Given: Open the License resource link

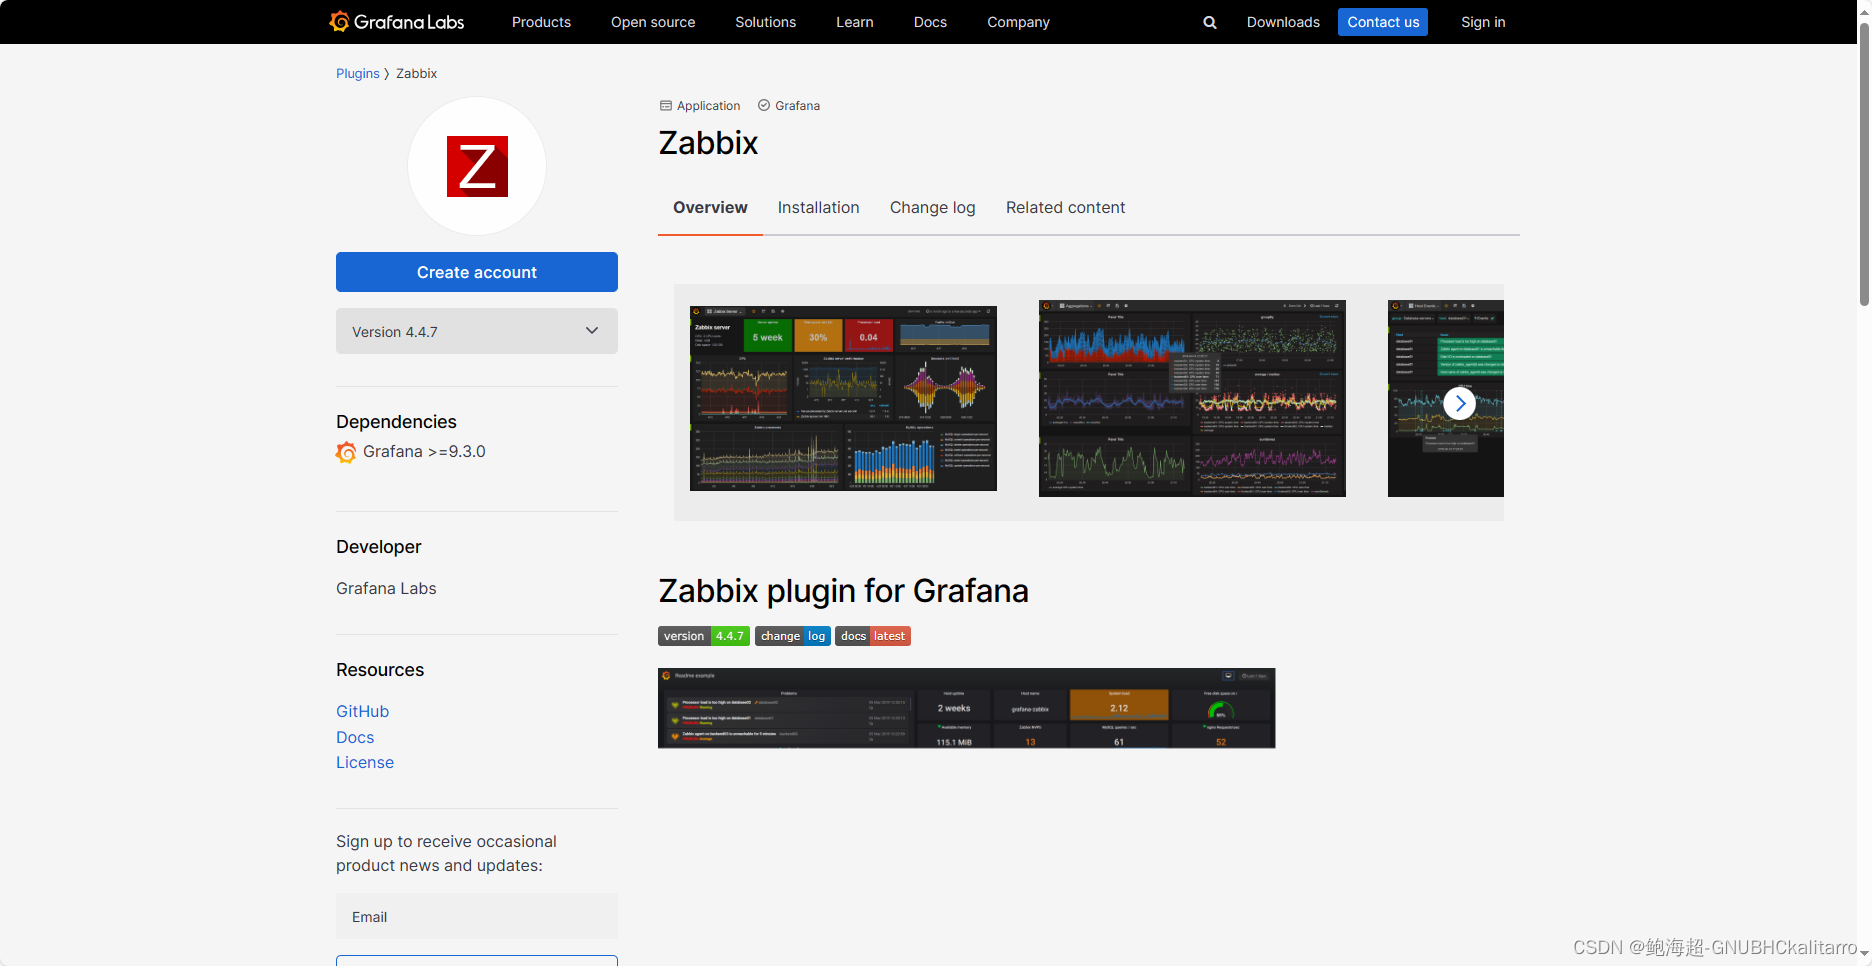Looking at the screenshot, I should (x=365, y=762).
